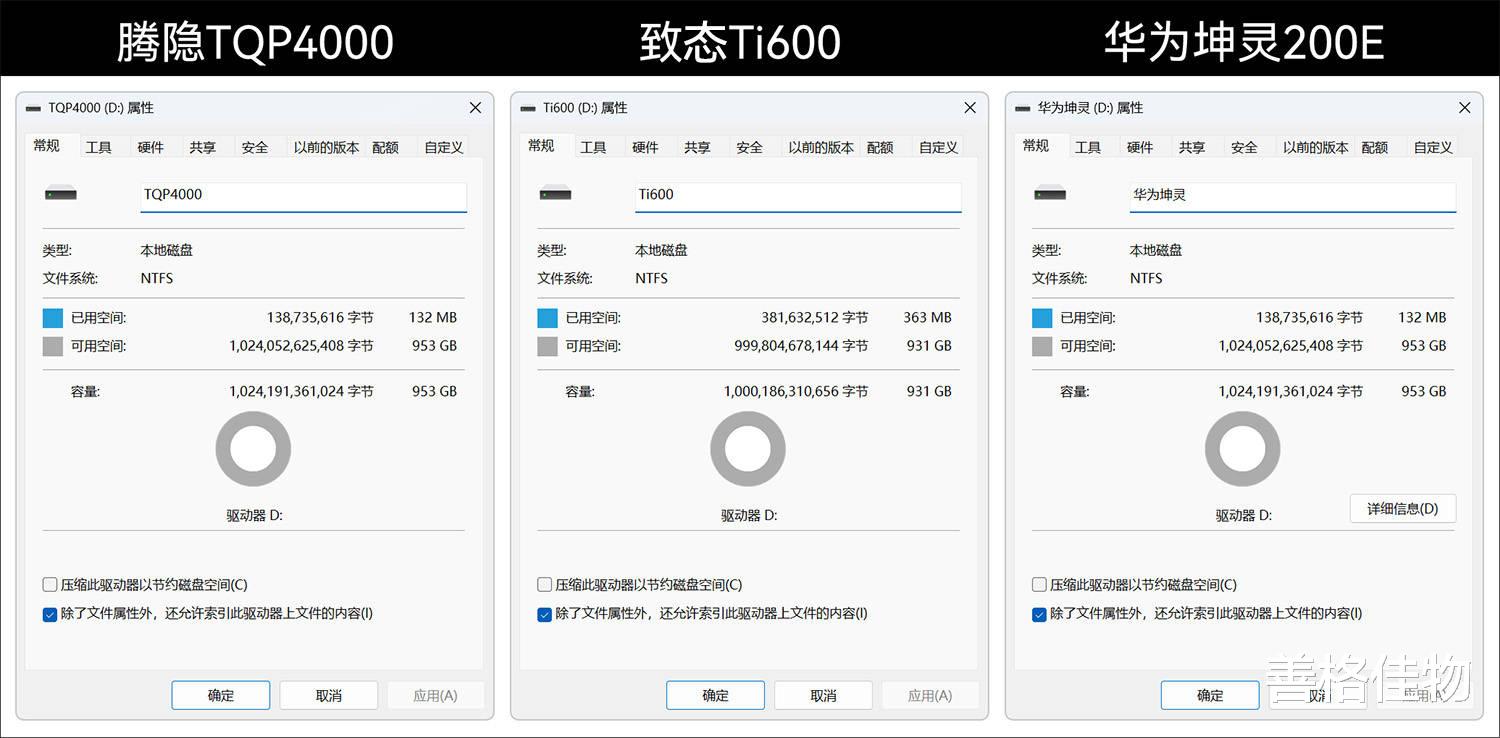1500x738 pixels.
Task: Open the 硬件 tab in TQP4000 window
Action: point(151,147)
